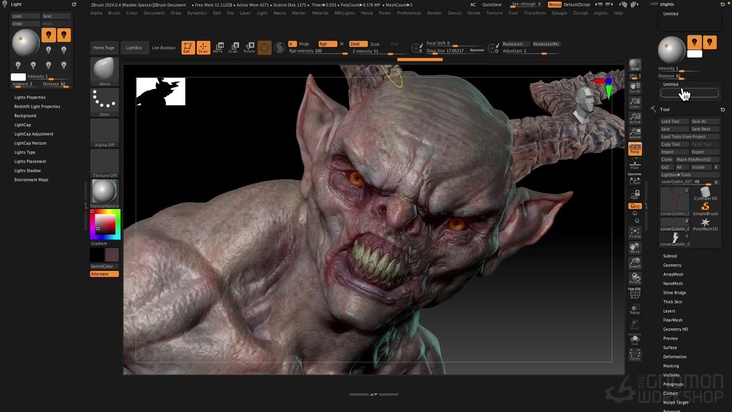Open the StartupMaterial picker
Screen dimensions: 732x412
tap(104, 192)
